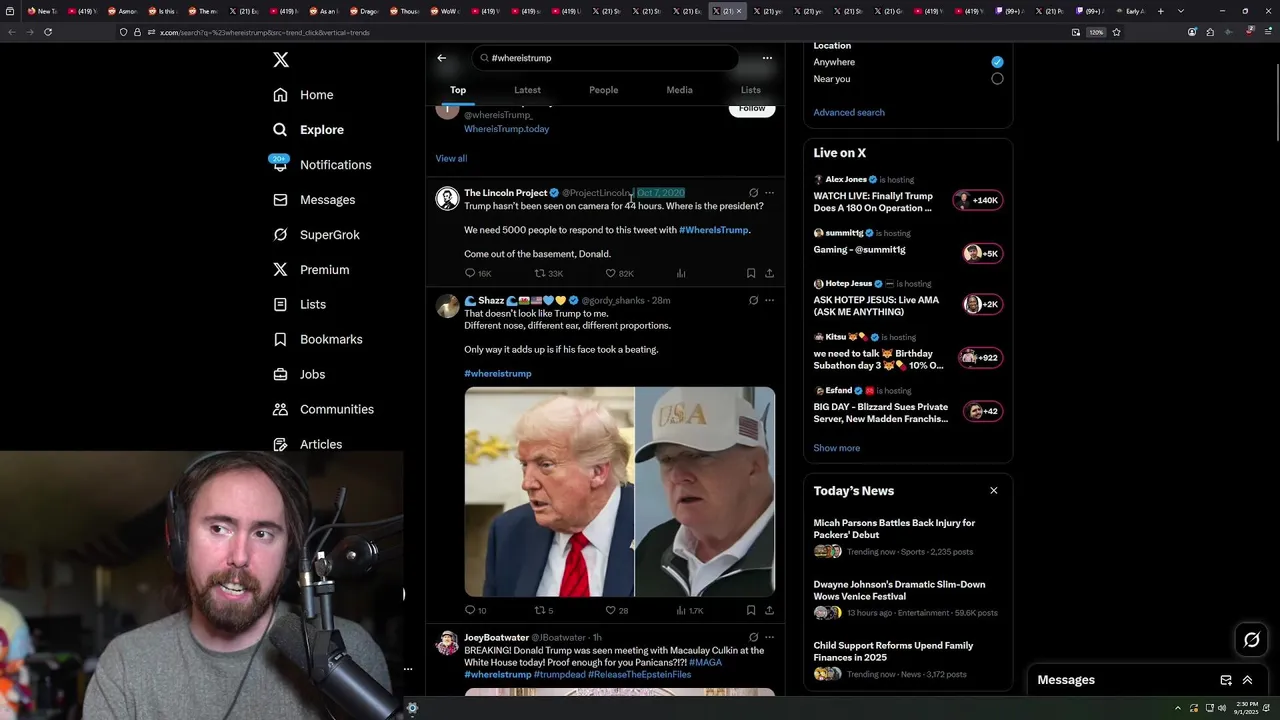The height and width of the screenshot is (720, 1280).
Task: Reply to the Lincoln Project tweet
Action: point(470,273)
